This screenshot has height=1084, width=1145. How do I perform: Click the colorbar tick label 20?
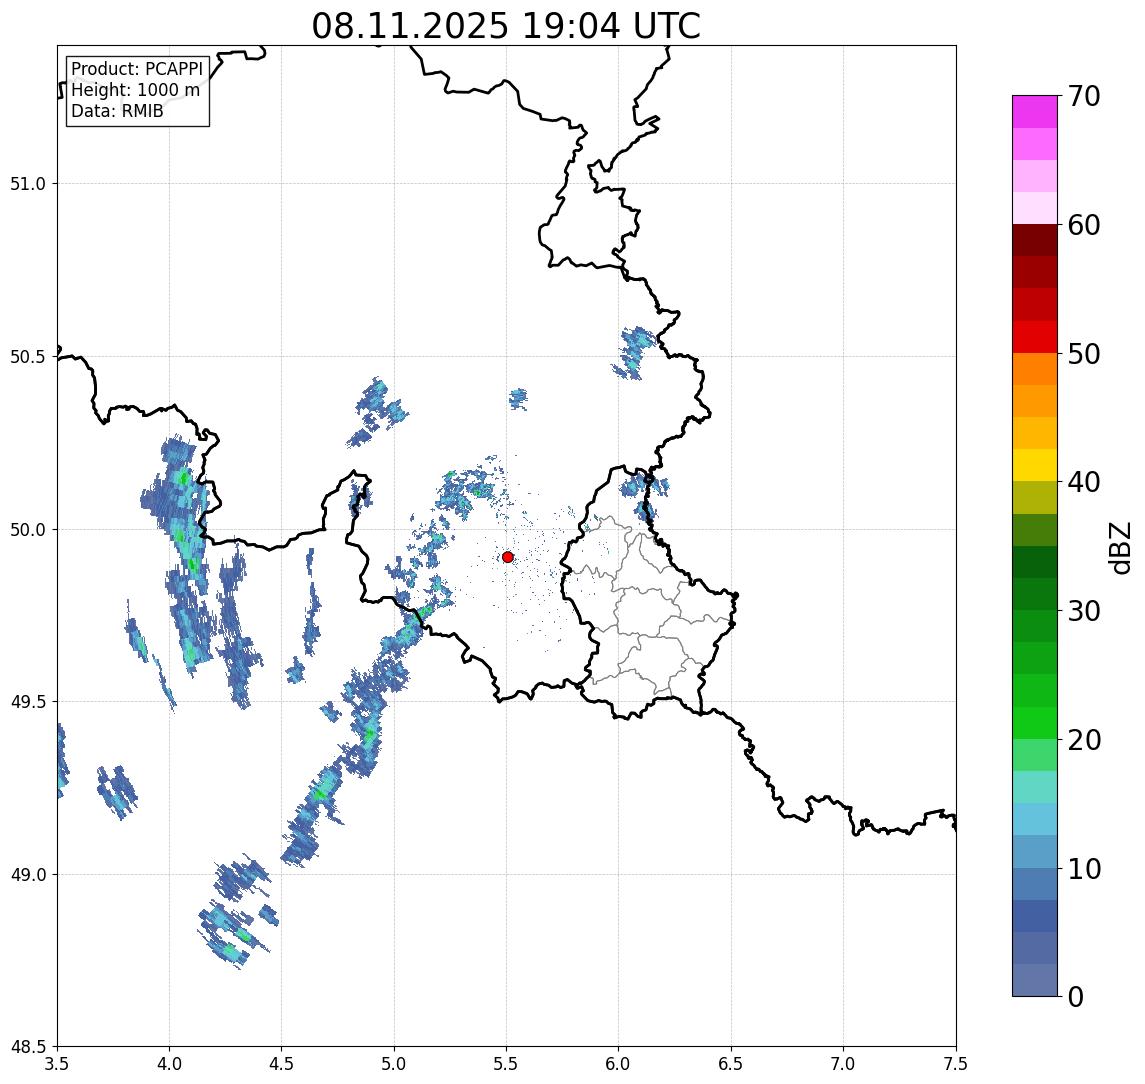(1084, 740)
